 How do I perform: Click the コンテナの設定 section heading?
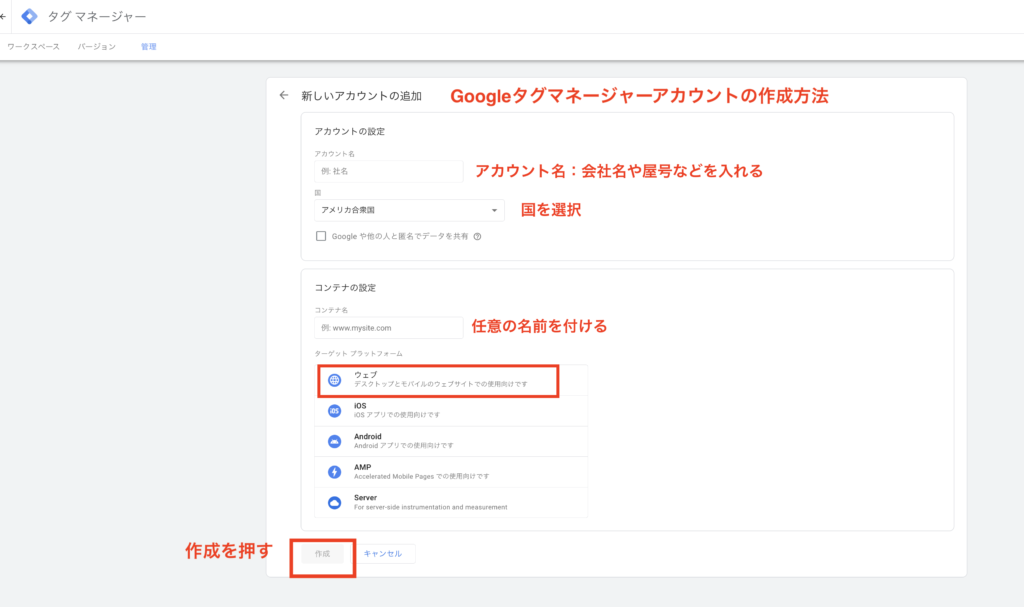(345, 287)
